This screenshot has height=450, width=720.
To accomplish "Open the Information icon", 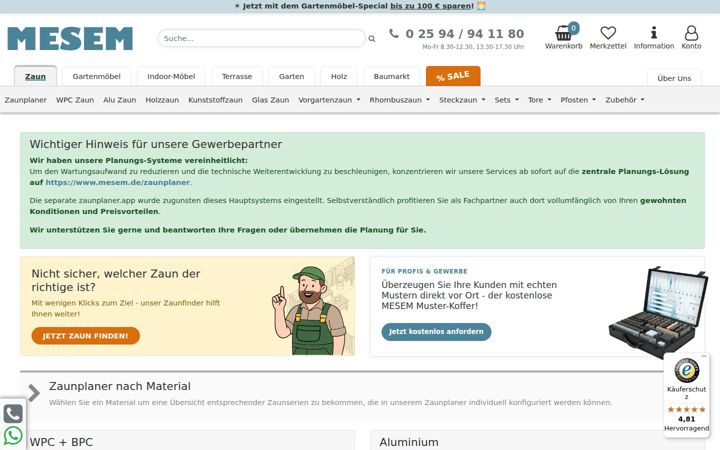I will [654, 33].
